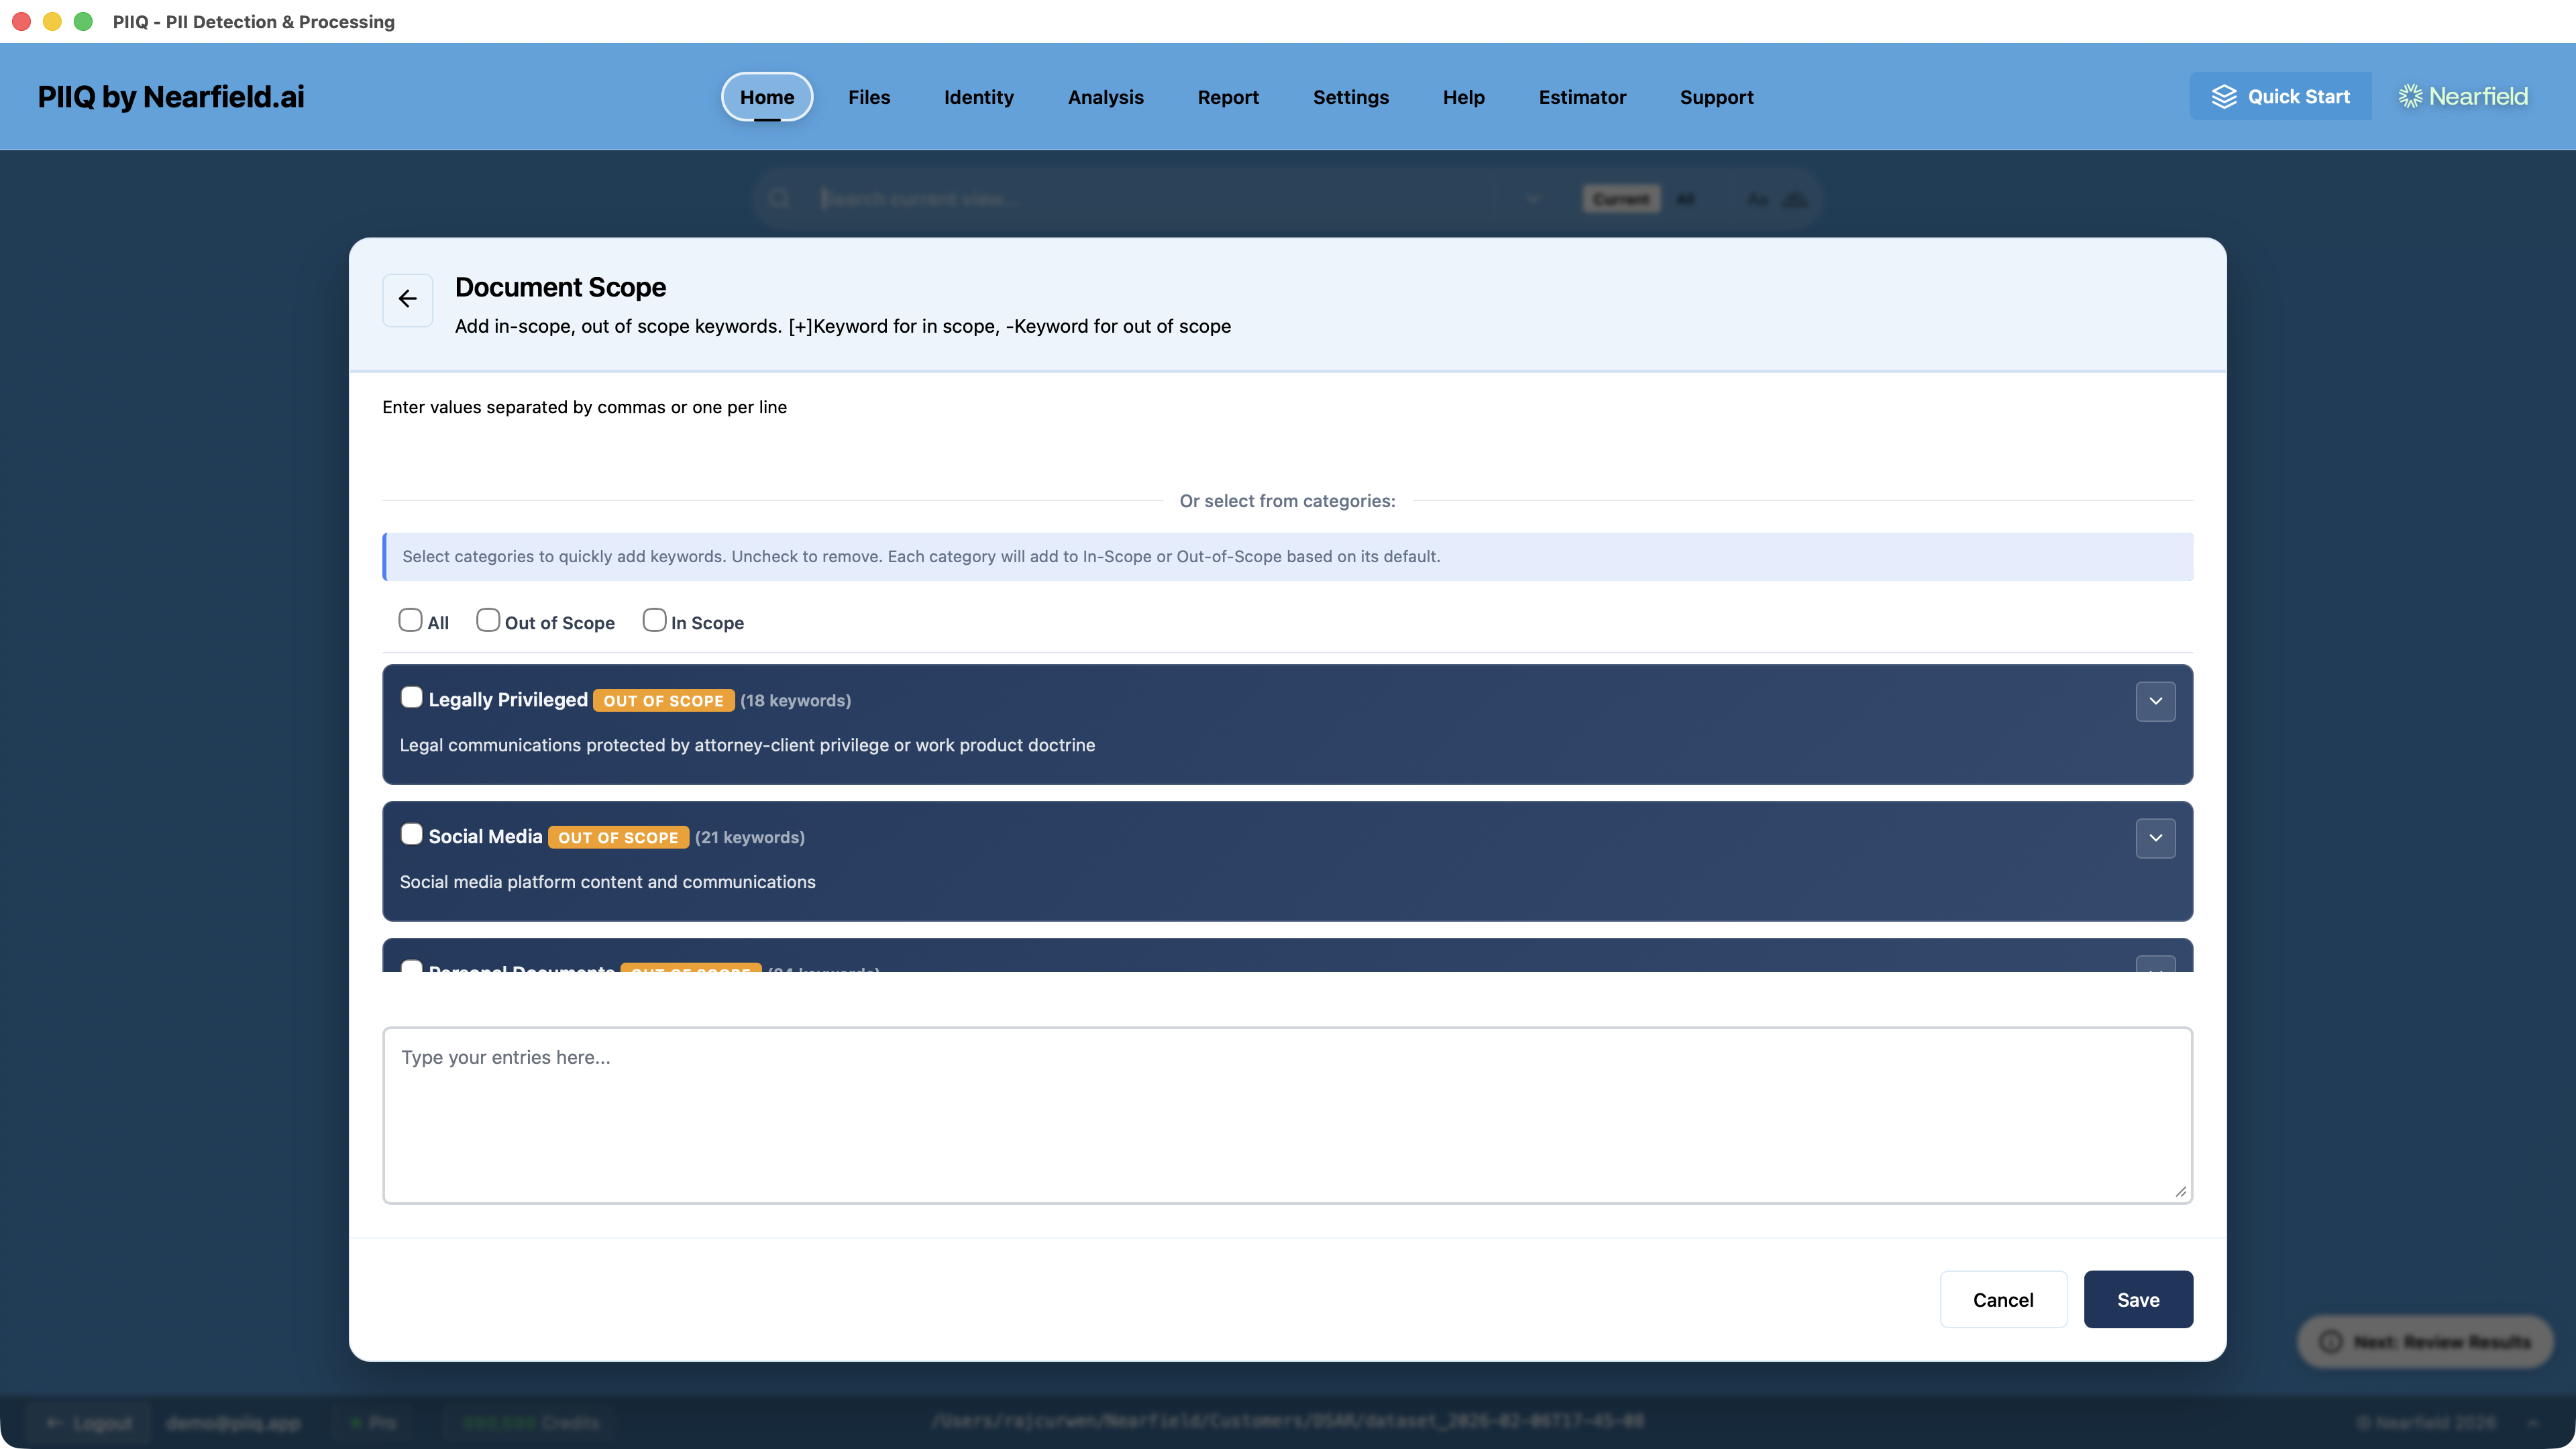Click the Nearfield logo
This screenshot has width=2576, height=1449.
click(x=2462, y=96)
